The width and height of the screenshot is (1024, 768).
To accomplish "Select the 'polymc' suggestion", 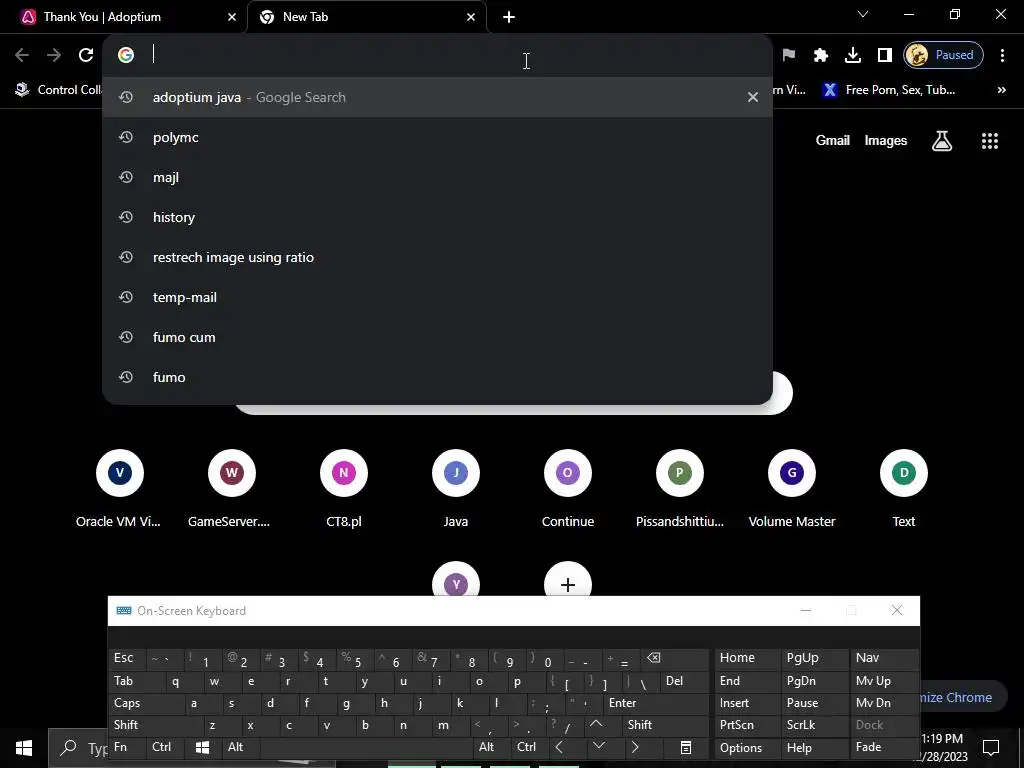I will [x=438, y=137].
